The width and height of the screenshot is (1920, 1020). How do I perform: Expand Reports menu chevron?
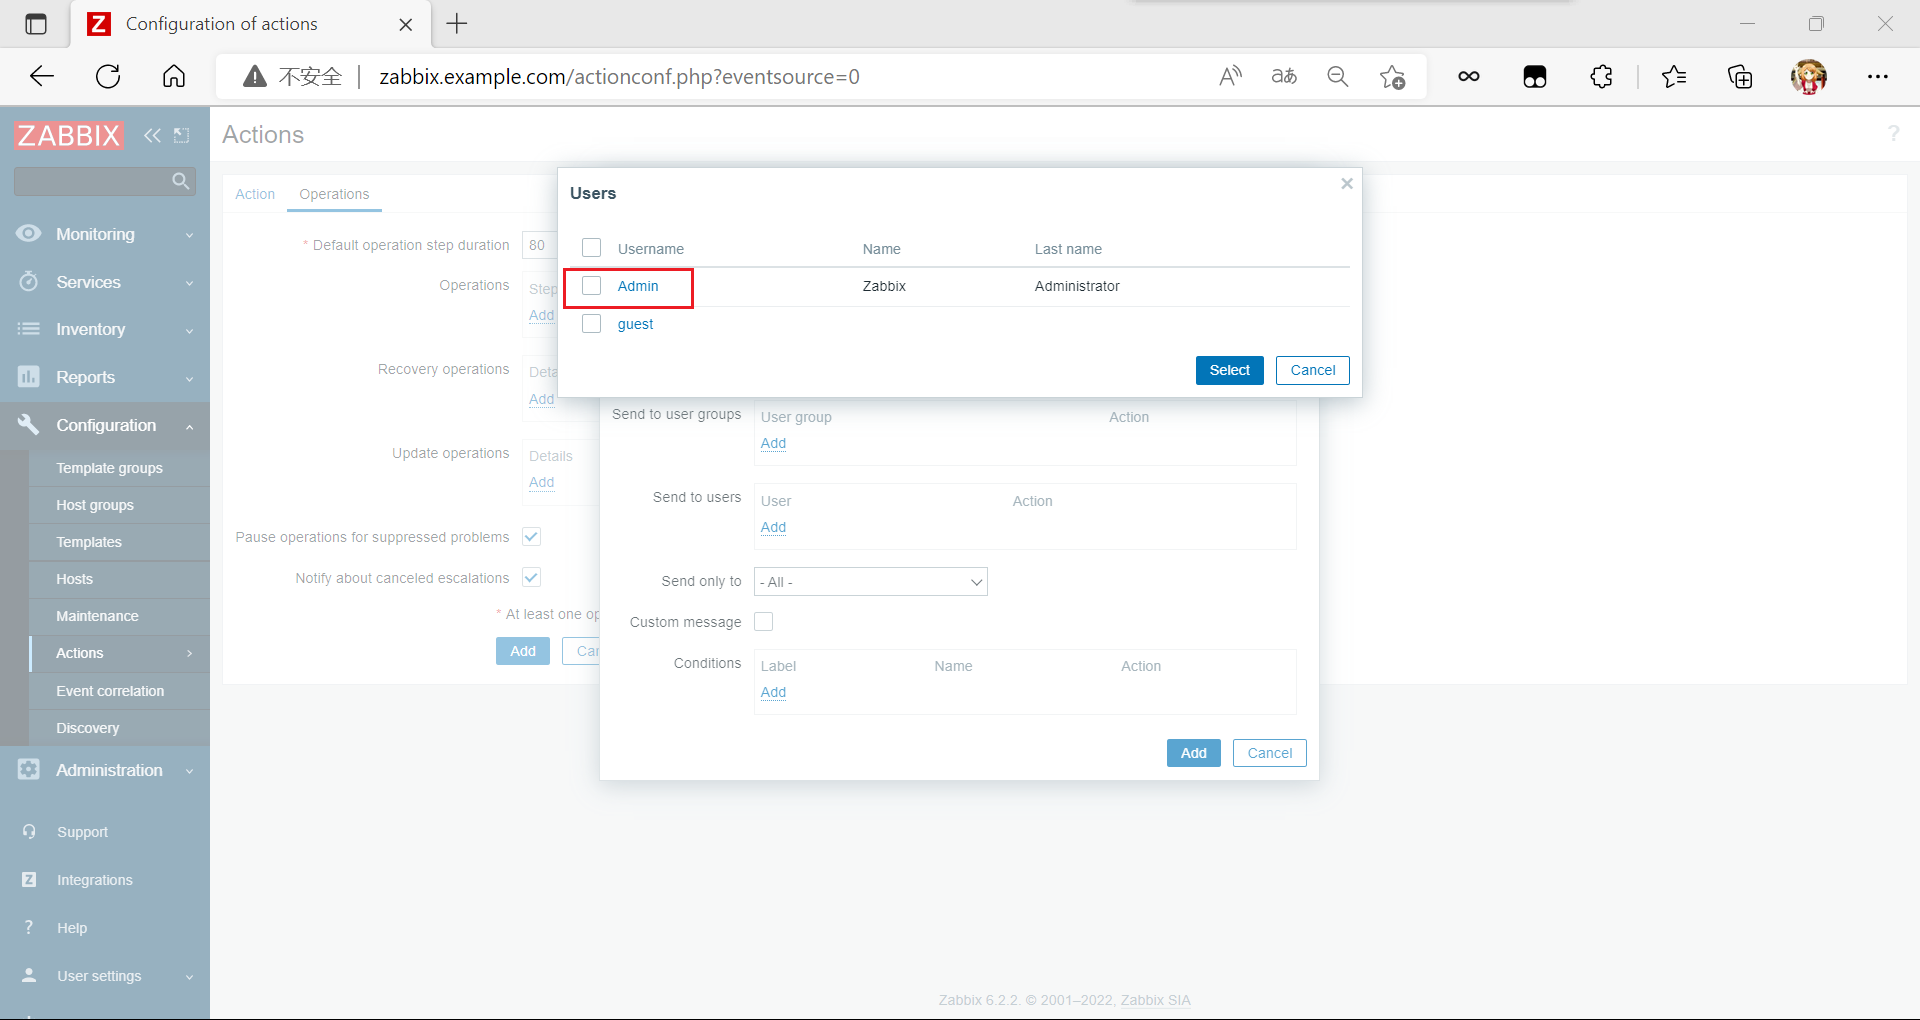(189, 378)
